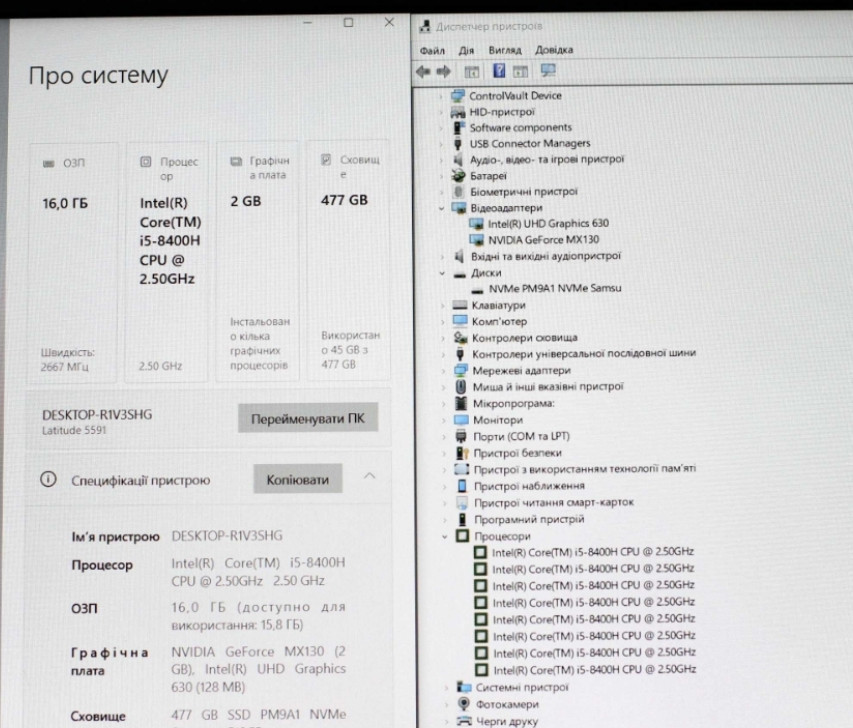The width and height of the screenshot is (853, 728).
Task: Open the Файл menu
Action: click(x=432, y=50)
